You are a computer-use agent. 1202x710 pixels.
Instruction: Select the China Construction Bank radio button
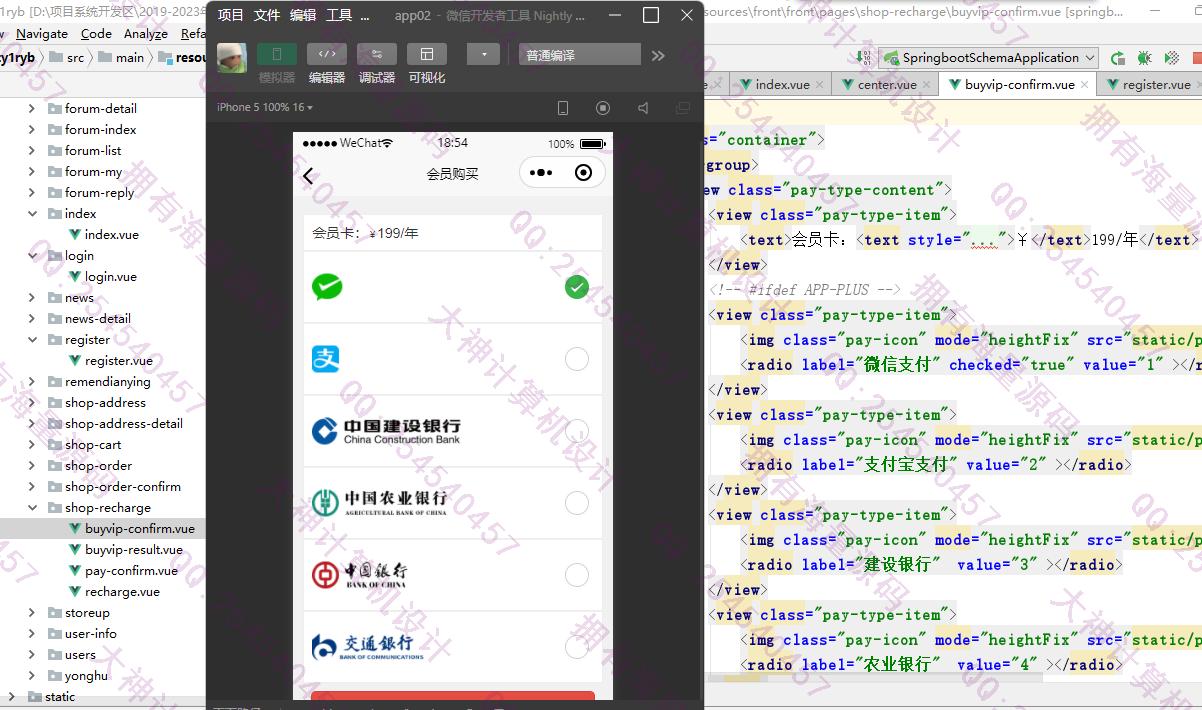pos(577,431)
